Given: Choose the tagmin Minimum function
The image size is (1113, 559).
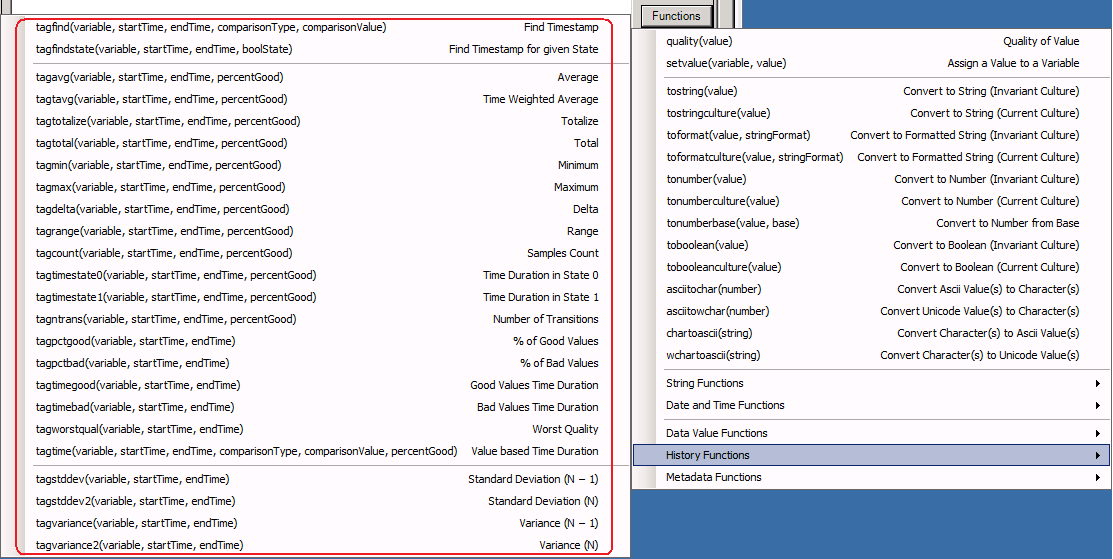Looking at the screenshot, I should [x=316, y=165].
